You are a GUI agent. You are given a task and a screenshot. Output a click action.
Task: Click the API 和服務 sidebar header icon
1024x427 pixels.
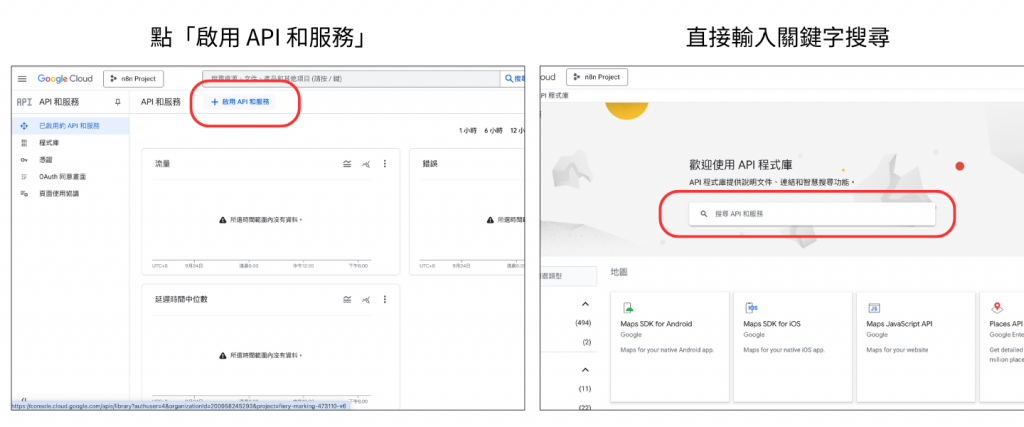(24, 102)
